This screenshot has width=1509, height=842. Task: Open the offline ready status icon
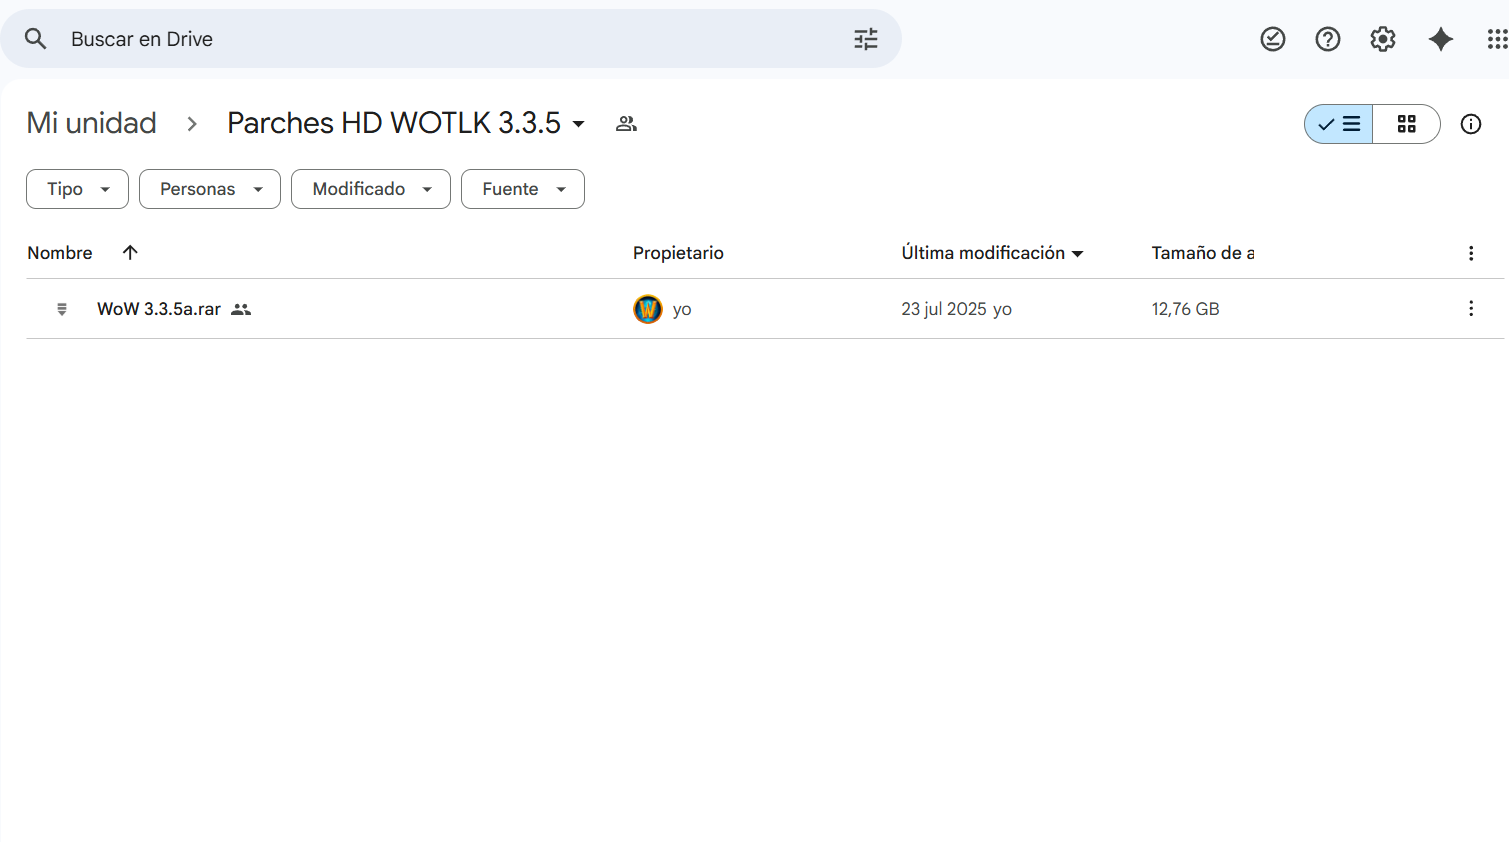click(x=1272, y=39)
